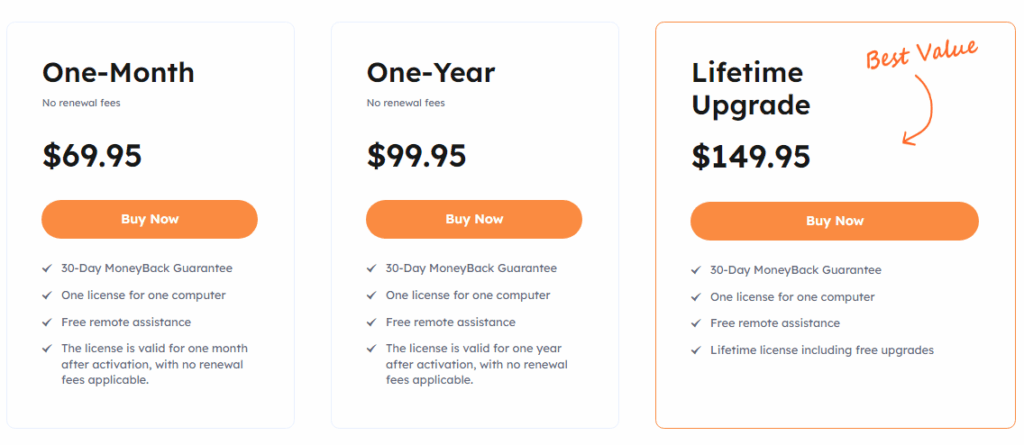
Task: Click the checkmark beside 'valid for one month' text
Action: tap(47, 349)
